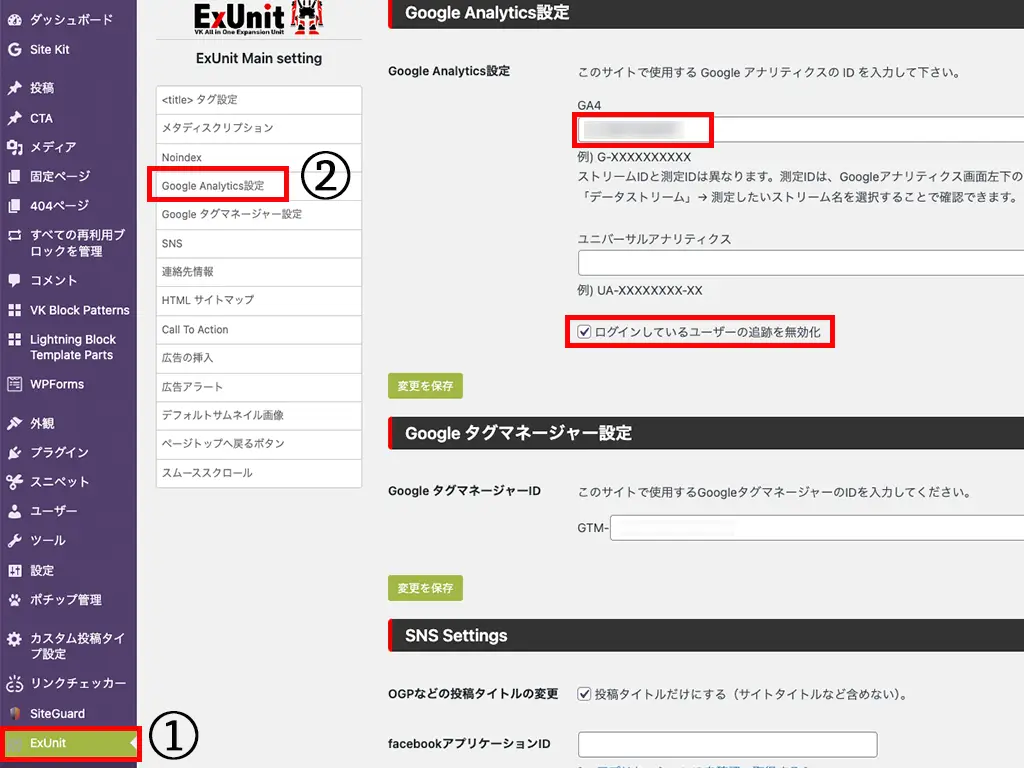Click the カスタム投稿タイプ設定 gear icon
The image size is (1024, 768).
[x=14, y=639]
